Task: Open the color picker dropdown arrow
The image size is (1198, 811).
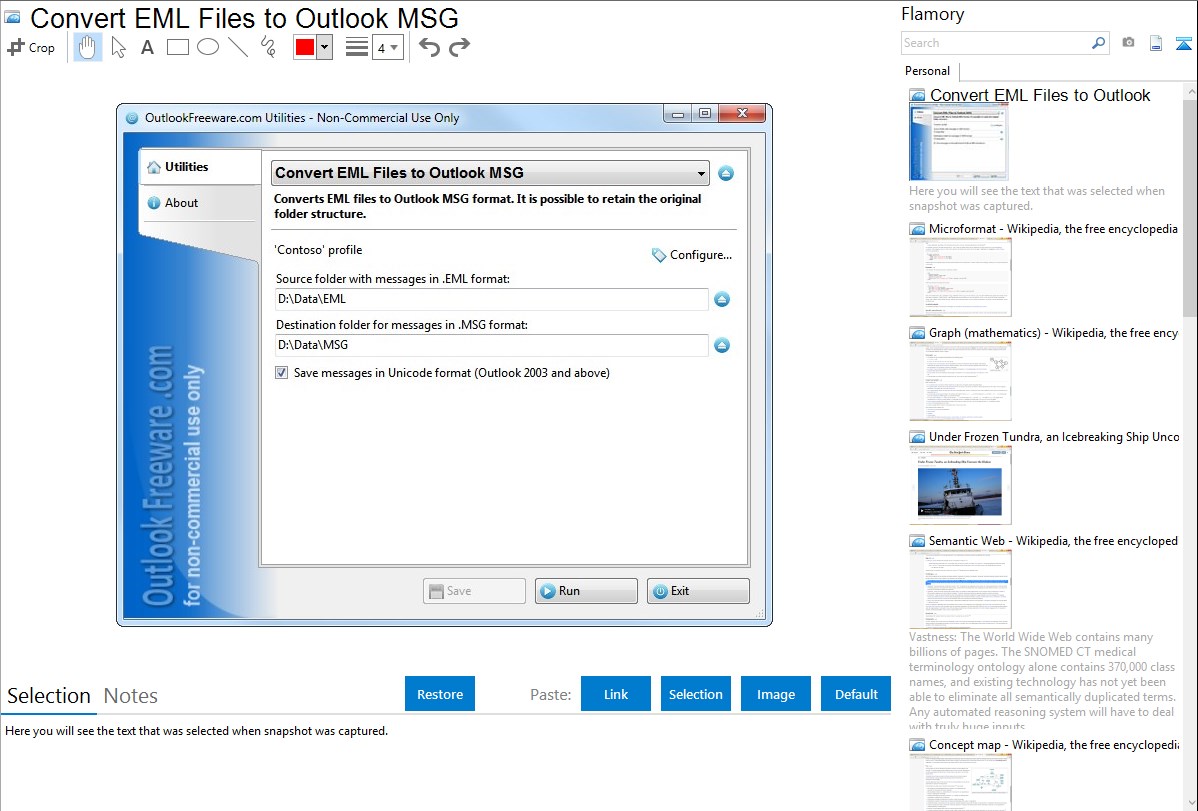Action: 325,47
